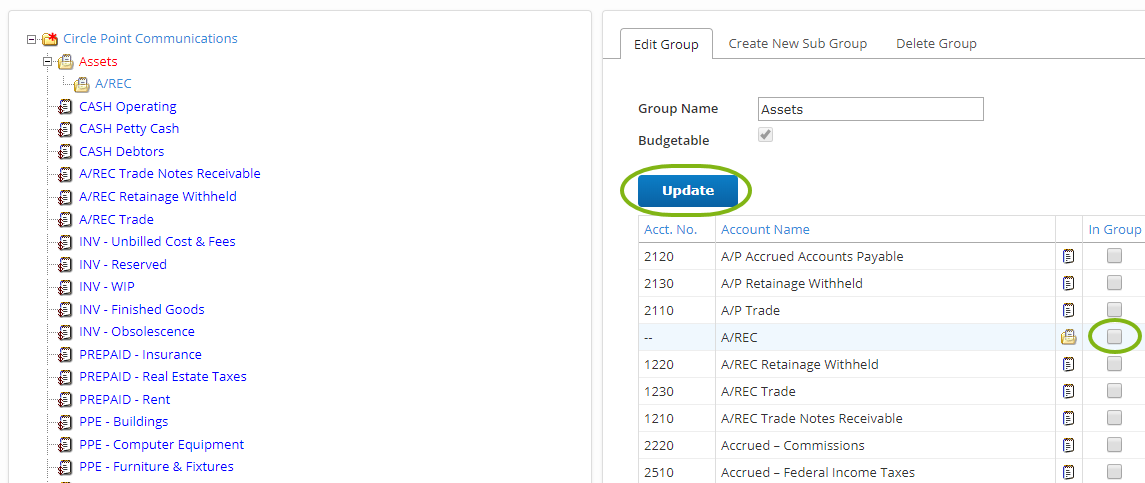
Task: Click account icon in Accrued – Federal Income Taxes row
Action: click(x=1068, y=472)
